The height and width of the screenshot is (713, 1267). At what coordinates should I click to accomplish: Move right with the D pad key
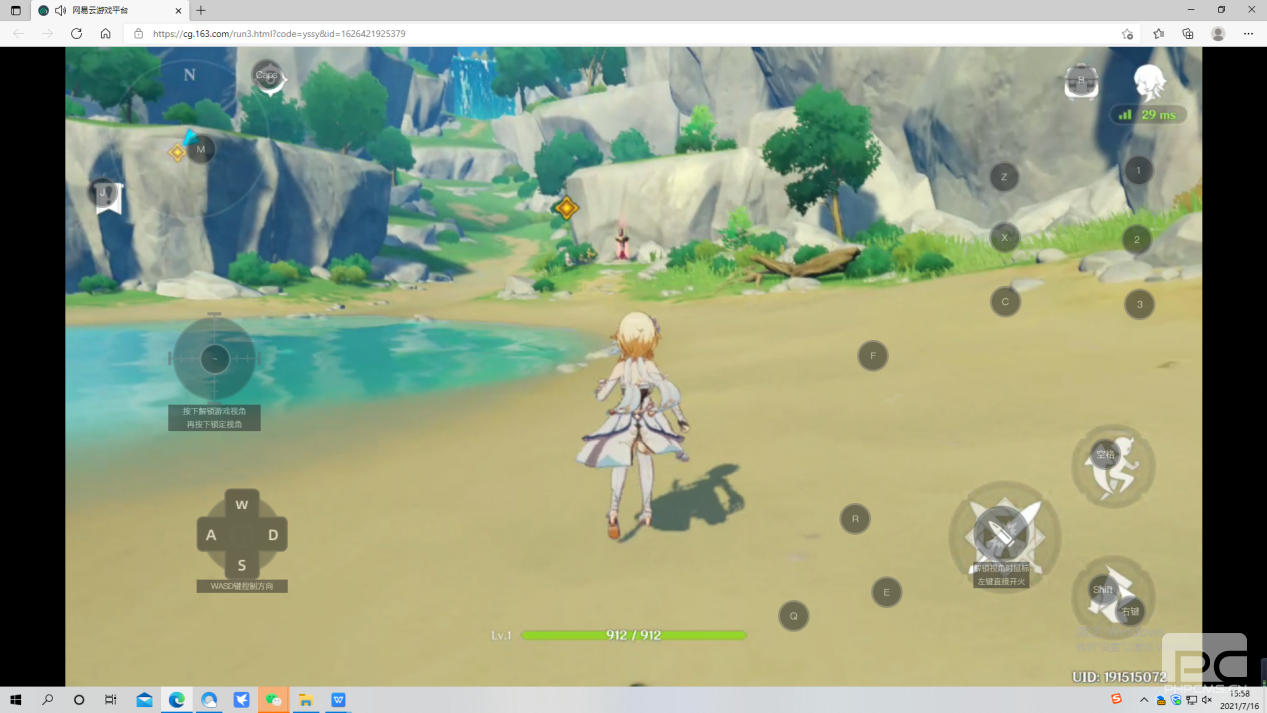tap(273, 535)
